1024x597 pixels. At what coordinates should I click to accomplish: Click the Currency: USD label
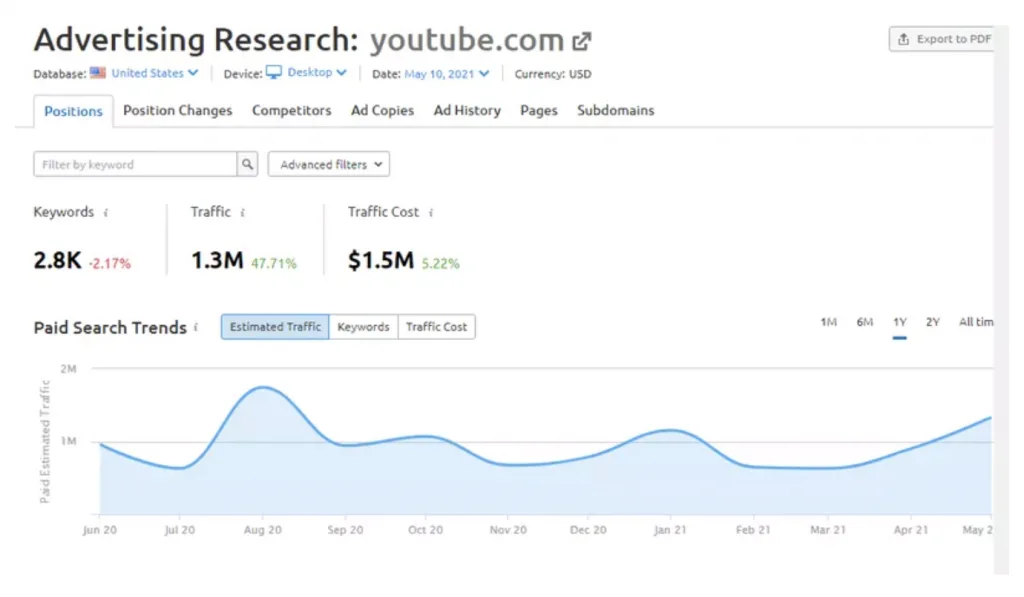point(552,74)
